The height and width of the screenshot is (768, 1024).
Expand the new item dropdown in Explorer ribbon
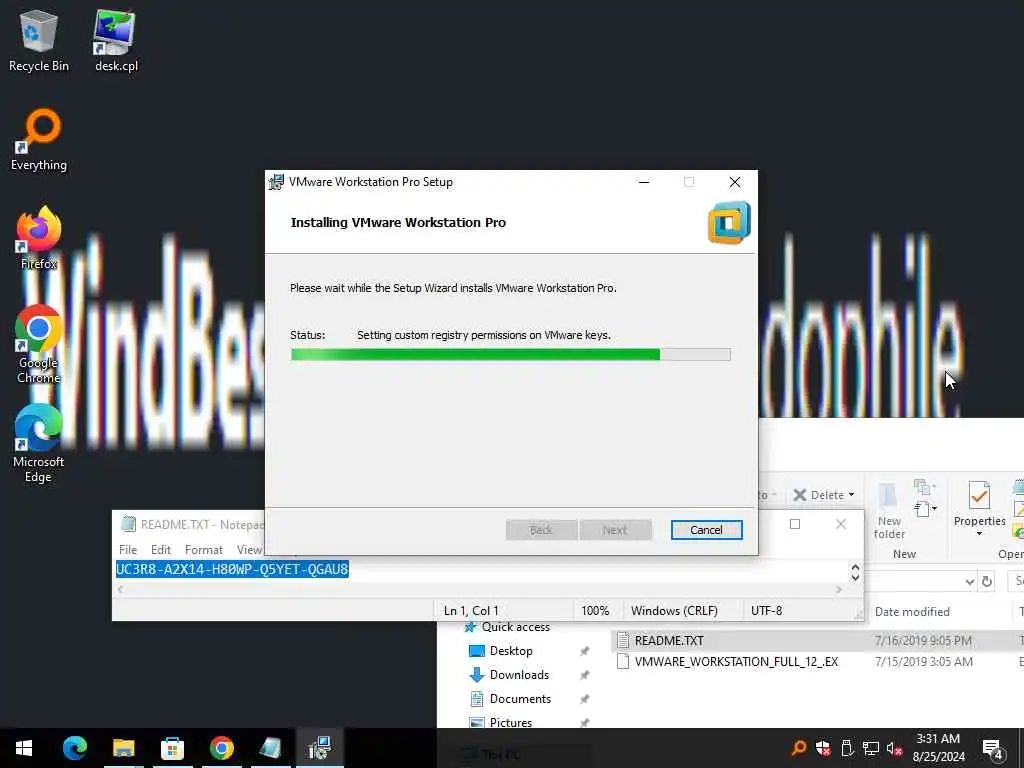[x=925, y=508]
